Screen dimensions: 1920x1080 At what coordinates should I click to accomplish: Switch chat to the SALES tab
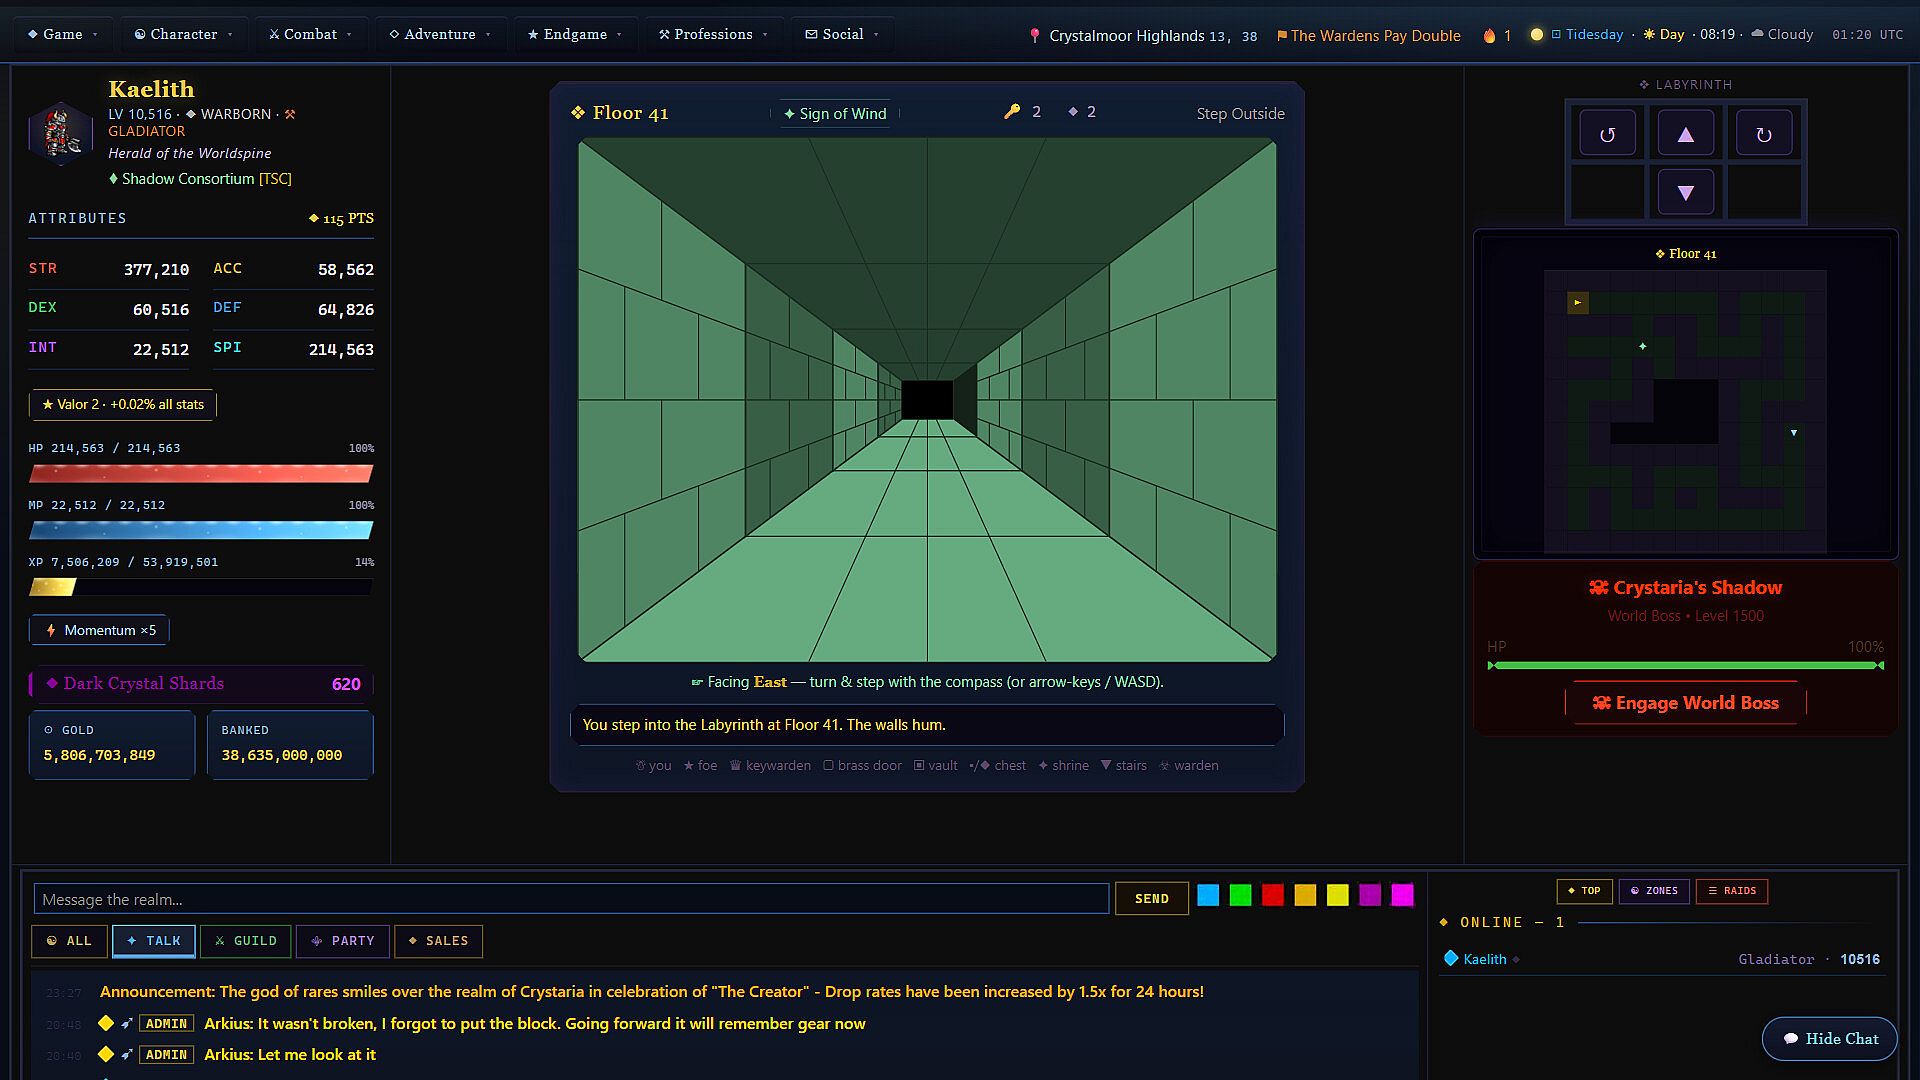point(439,941)
